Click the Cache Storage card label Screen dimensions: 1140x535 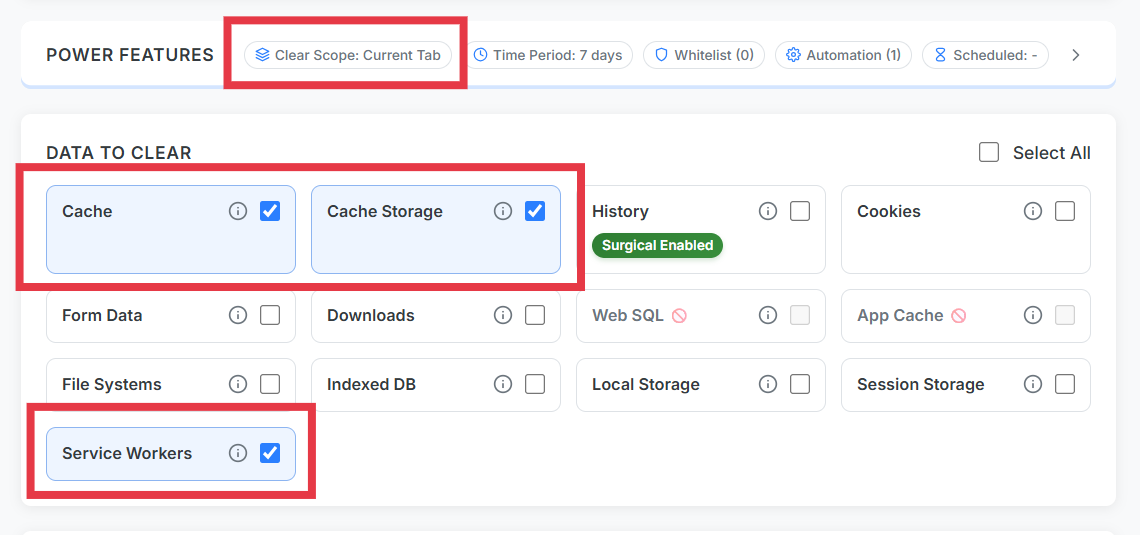coord(385,212)
